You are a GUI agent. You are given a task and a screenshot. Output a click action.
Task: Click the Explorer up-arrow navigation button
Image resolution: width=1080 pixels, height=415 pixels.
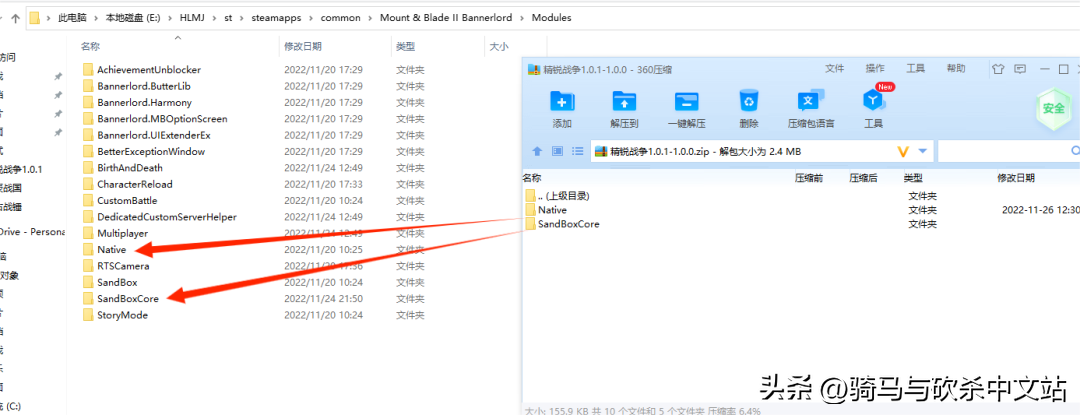click(x=15, y=18)
